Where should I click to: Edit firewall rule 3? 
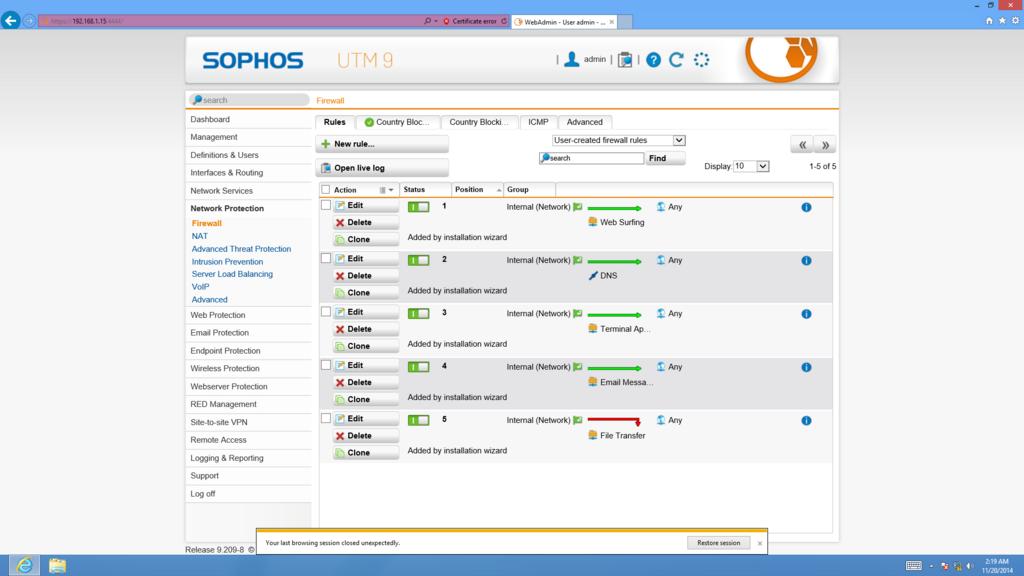[366, 312]
